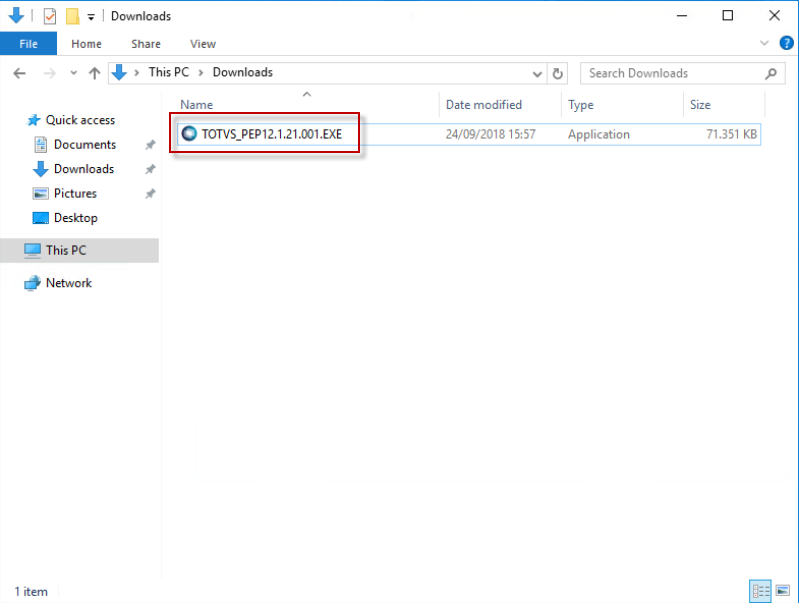Click the New folder quick access icon
This screenshot has width=799, height=603.
click(x=72, y=16)
